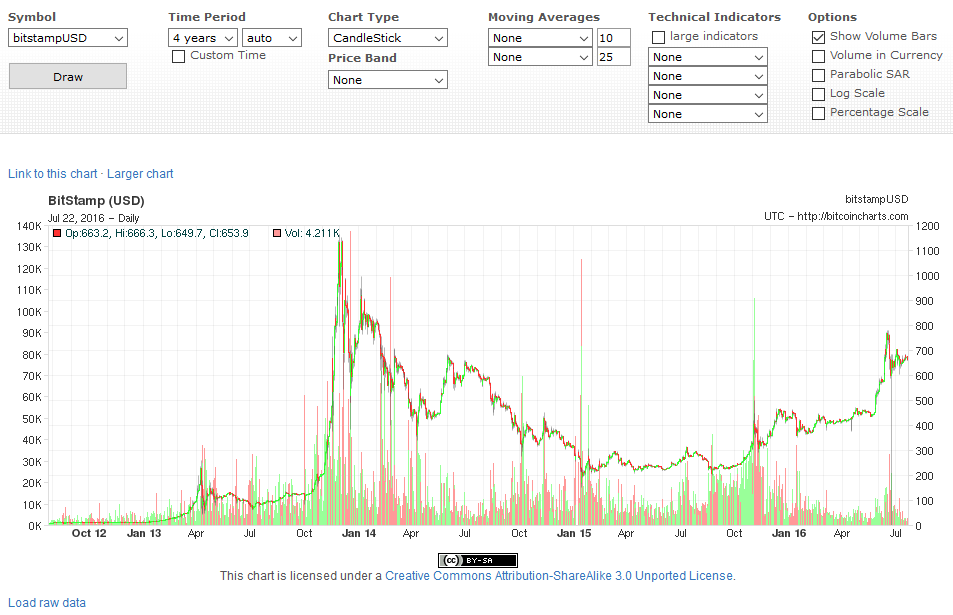The image size is (953, 615).
Task: Click the Jul 22, 2016 – Daily label
Action: pyautogui.click(x=94, y=218)
